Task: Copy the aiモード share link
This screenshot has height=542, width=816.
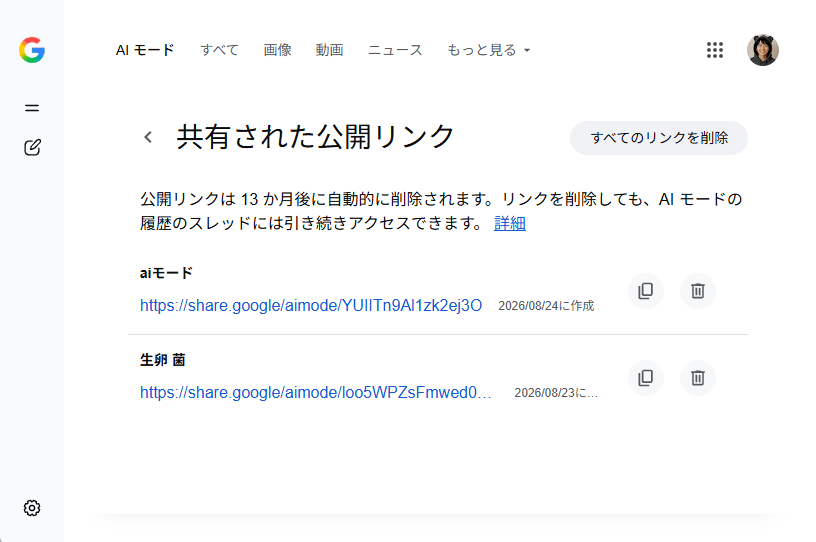Action: 645,291
